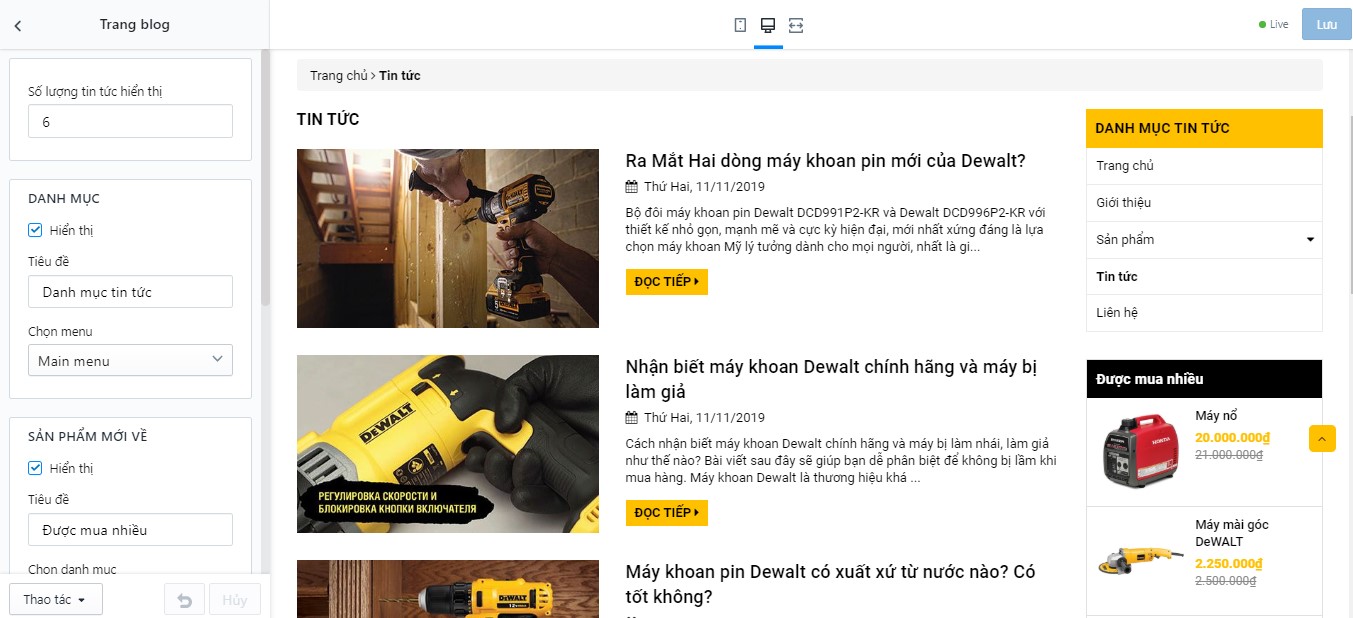Click the TIN TỨC page heading
1353x618 pixels.
coord(328,119)
